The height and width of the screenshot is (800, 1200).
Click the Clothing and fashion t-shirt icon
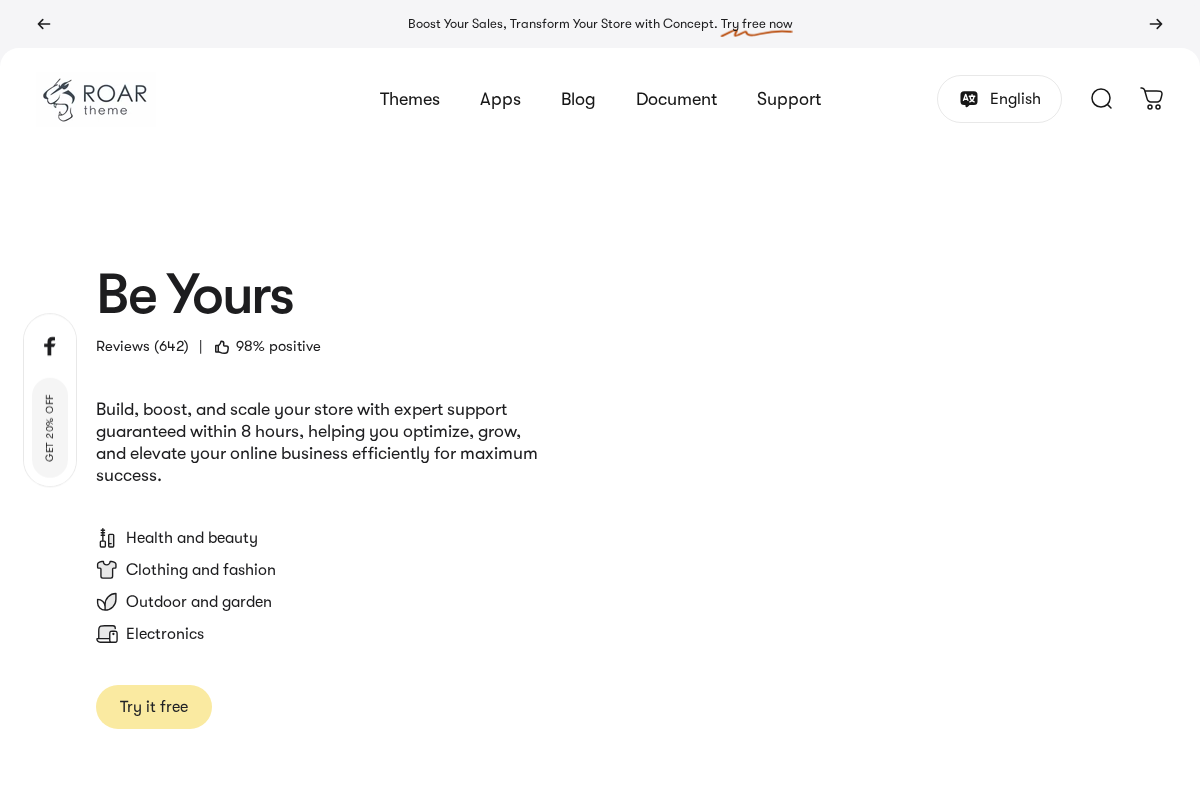107,570
